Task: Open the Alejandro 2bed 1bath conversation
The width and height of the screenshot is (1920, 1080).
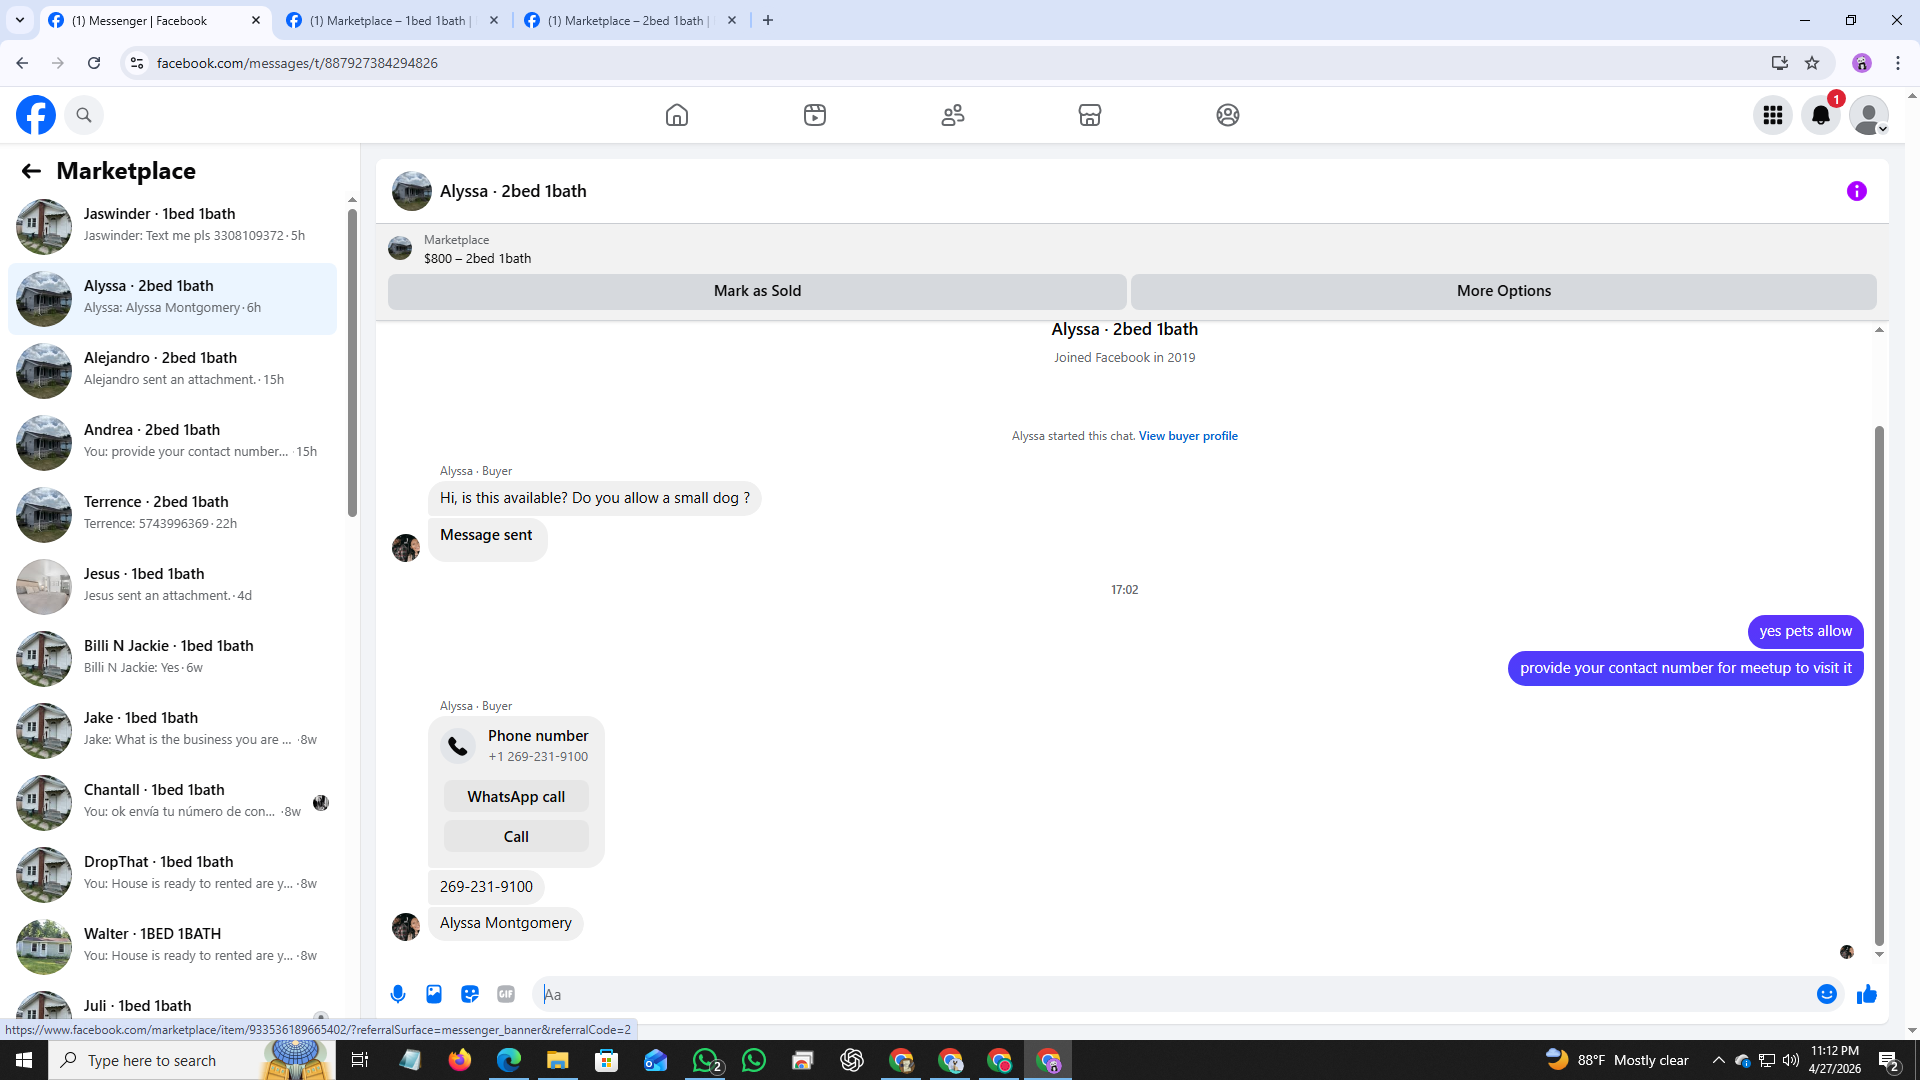Action: pyautogui.click(x=172, y=370)
